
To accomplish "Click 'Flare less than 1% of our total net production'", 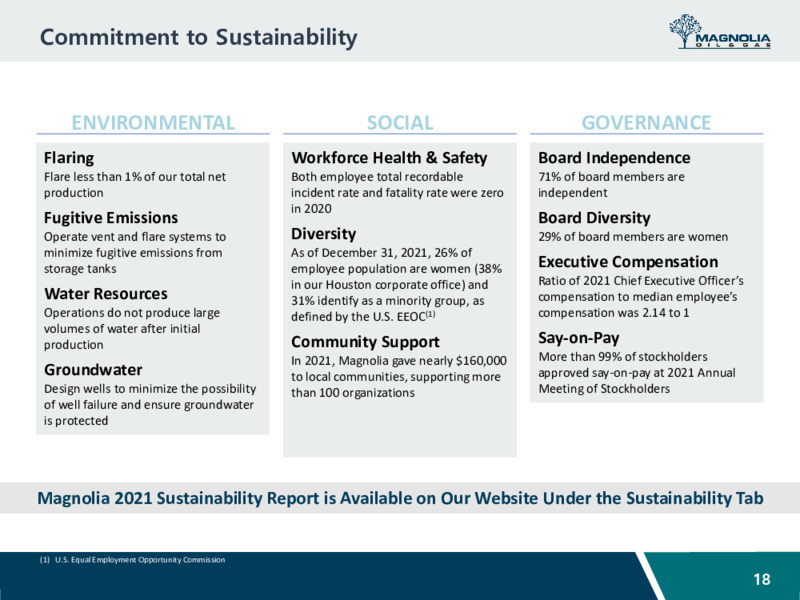I will [135, 185].
